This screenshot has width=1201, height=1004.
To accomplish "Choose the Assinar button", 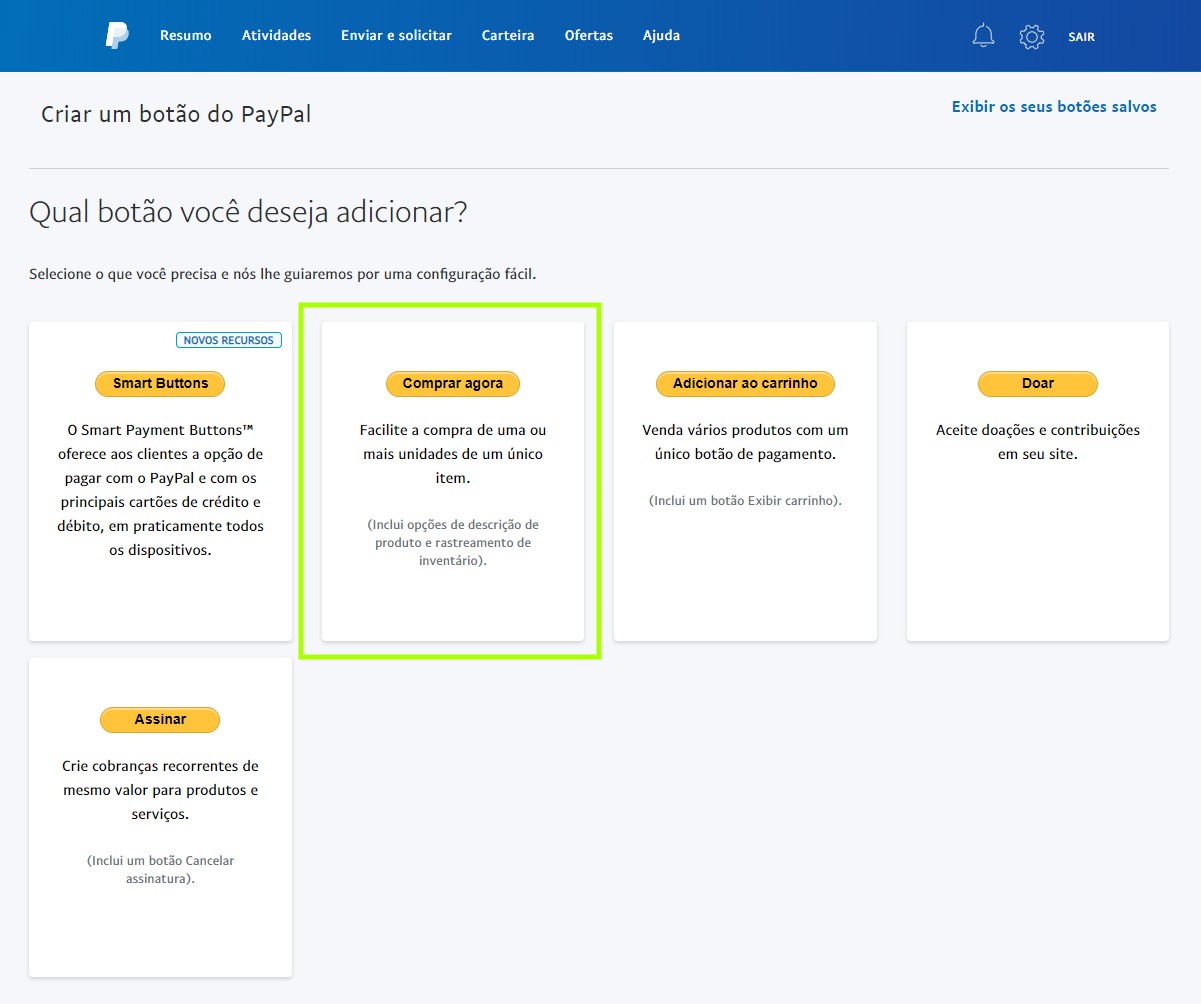I will [160, 720].
